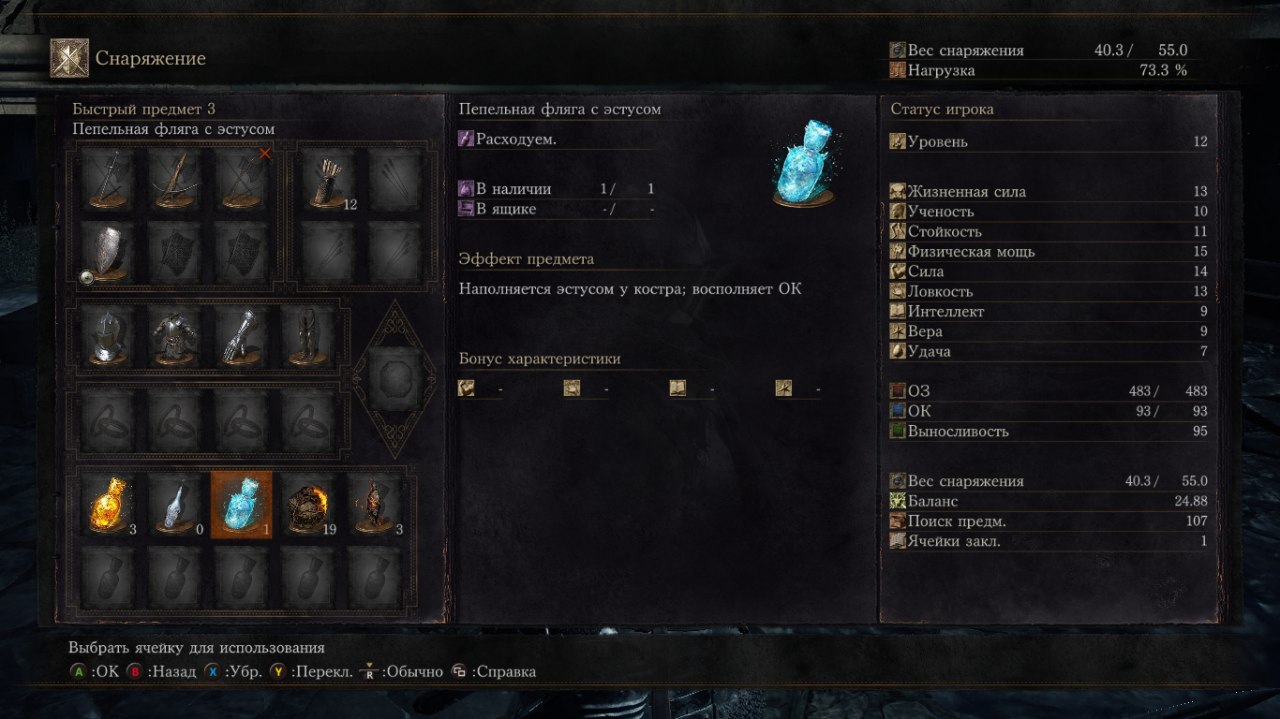
Task: Select the bow weapon slot
Action: [174, 181]
